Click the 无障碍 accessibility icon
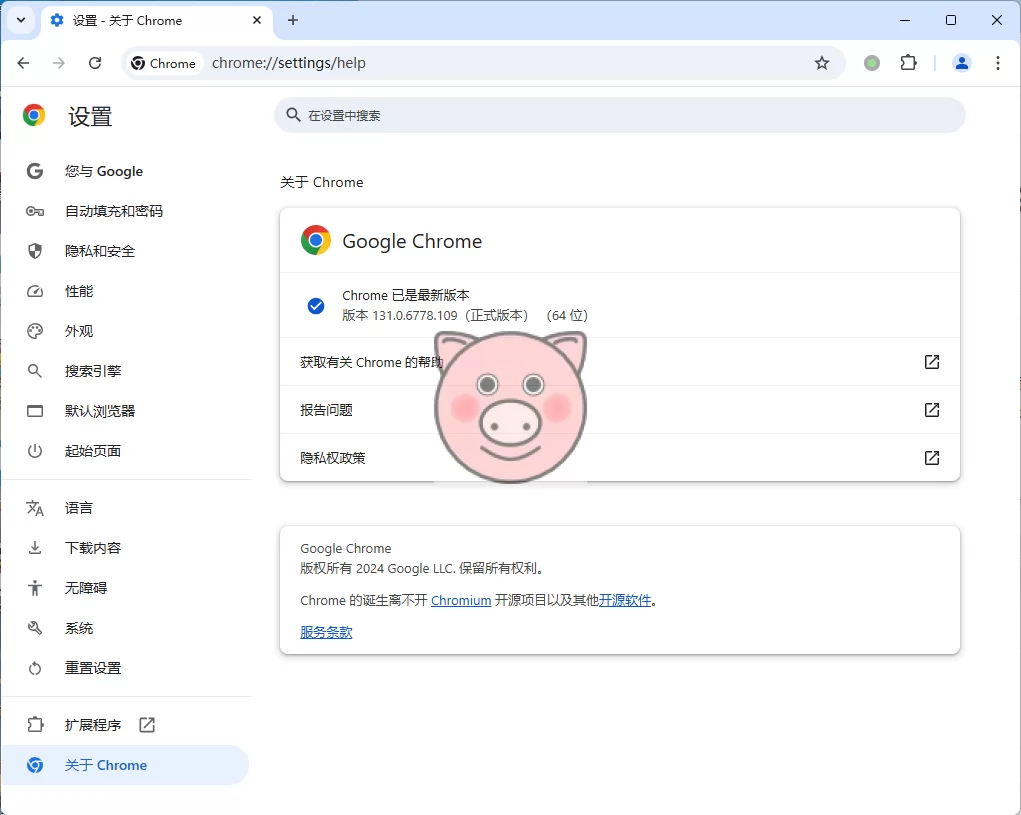Image resolution: width=1021 pixels, height=815 pixels. pos(35,588)
